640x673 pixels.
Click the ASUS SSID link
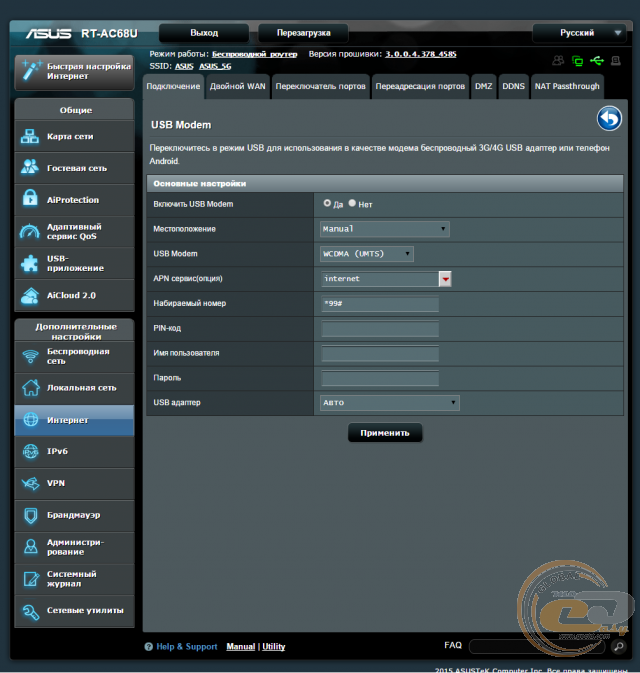(184, 66)
